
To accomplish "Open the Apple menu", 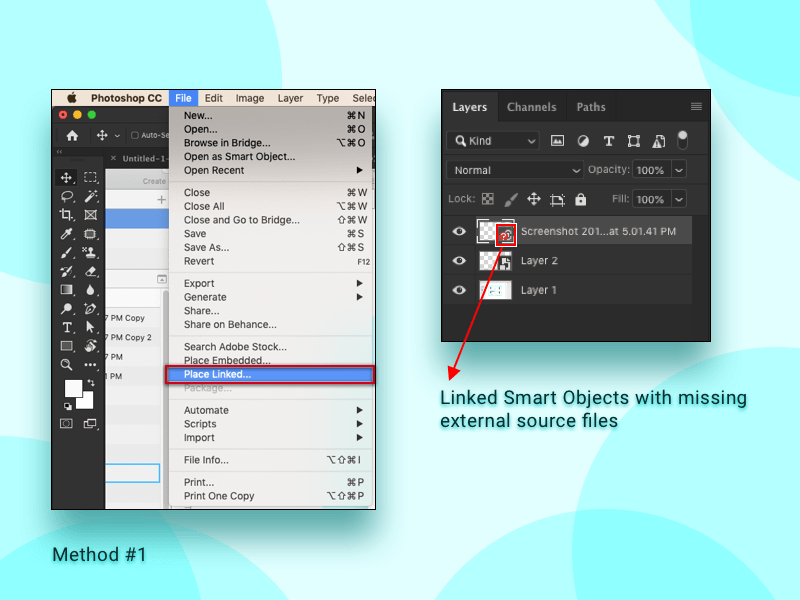I will (x=71, y=98).
